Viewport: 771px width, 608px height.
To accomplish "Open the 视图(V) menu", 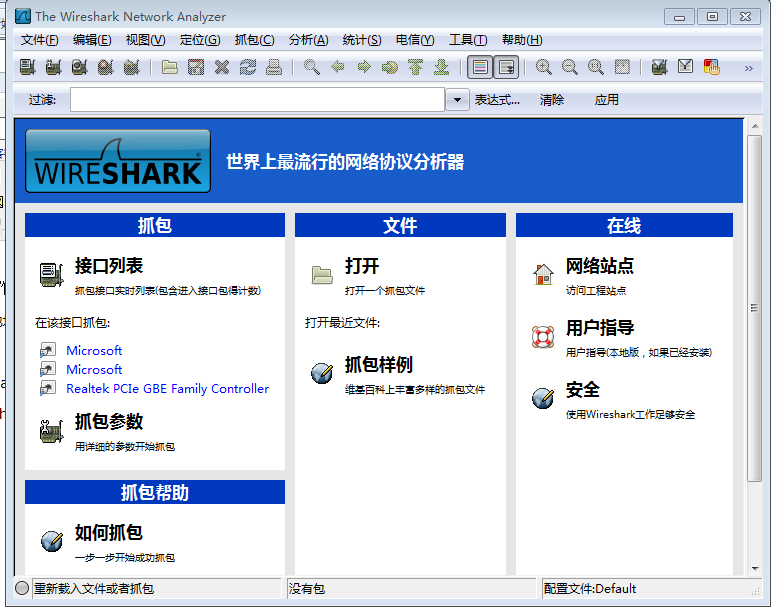I will pos(146,40).
